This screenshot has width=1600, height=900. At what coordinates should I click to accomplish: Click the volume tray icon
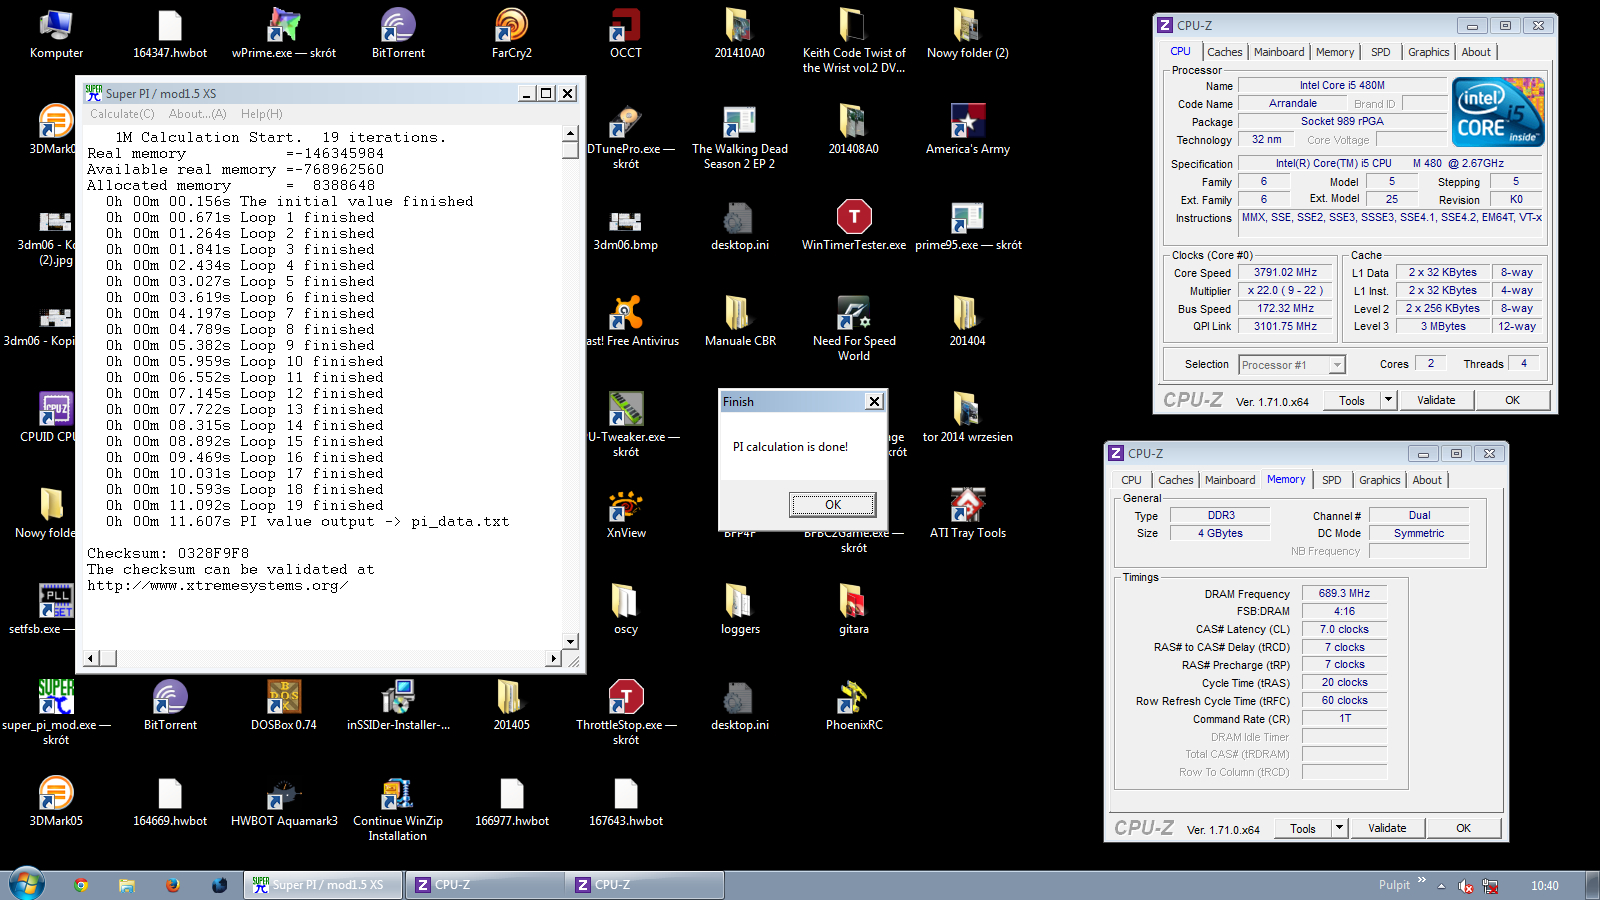tap(1466, 886)
